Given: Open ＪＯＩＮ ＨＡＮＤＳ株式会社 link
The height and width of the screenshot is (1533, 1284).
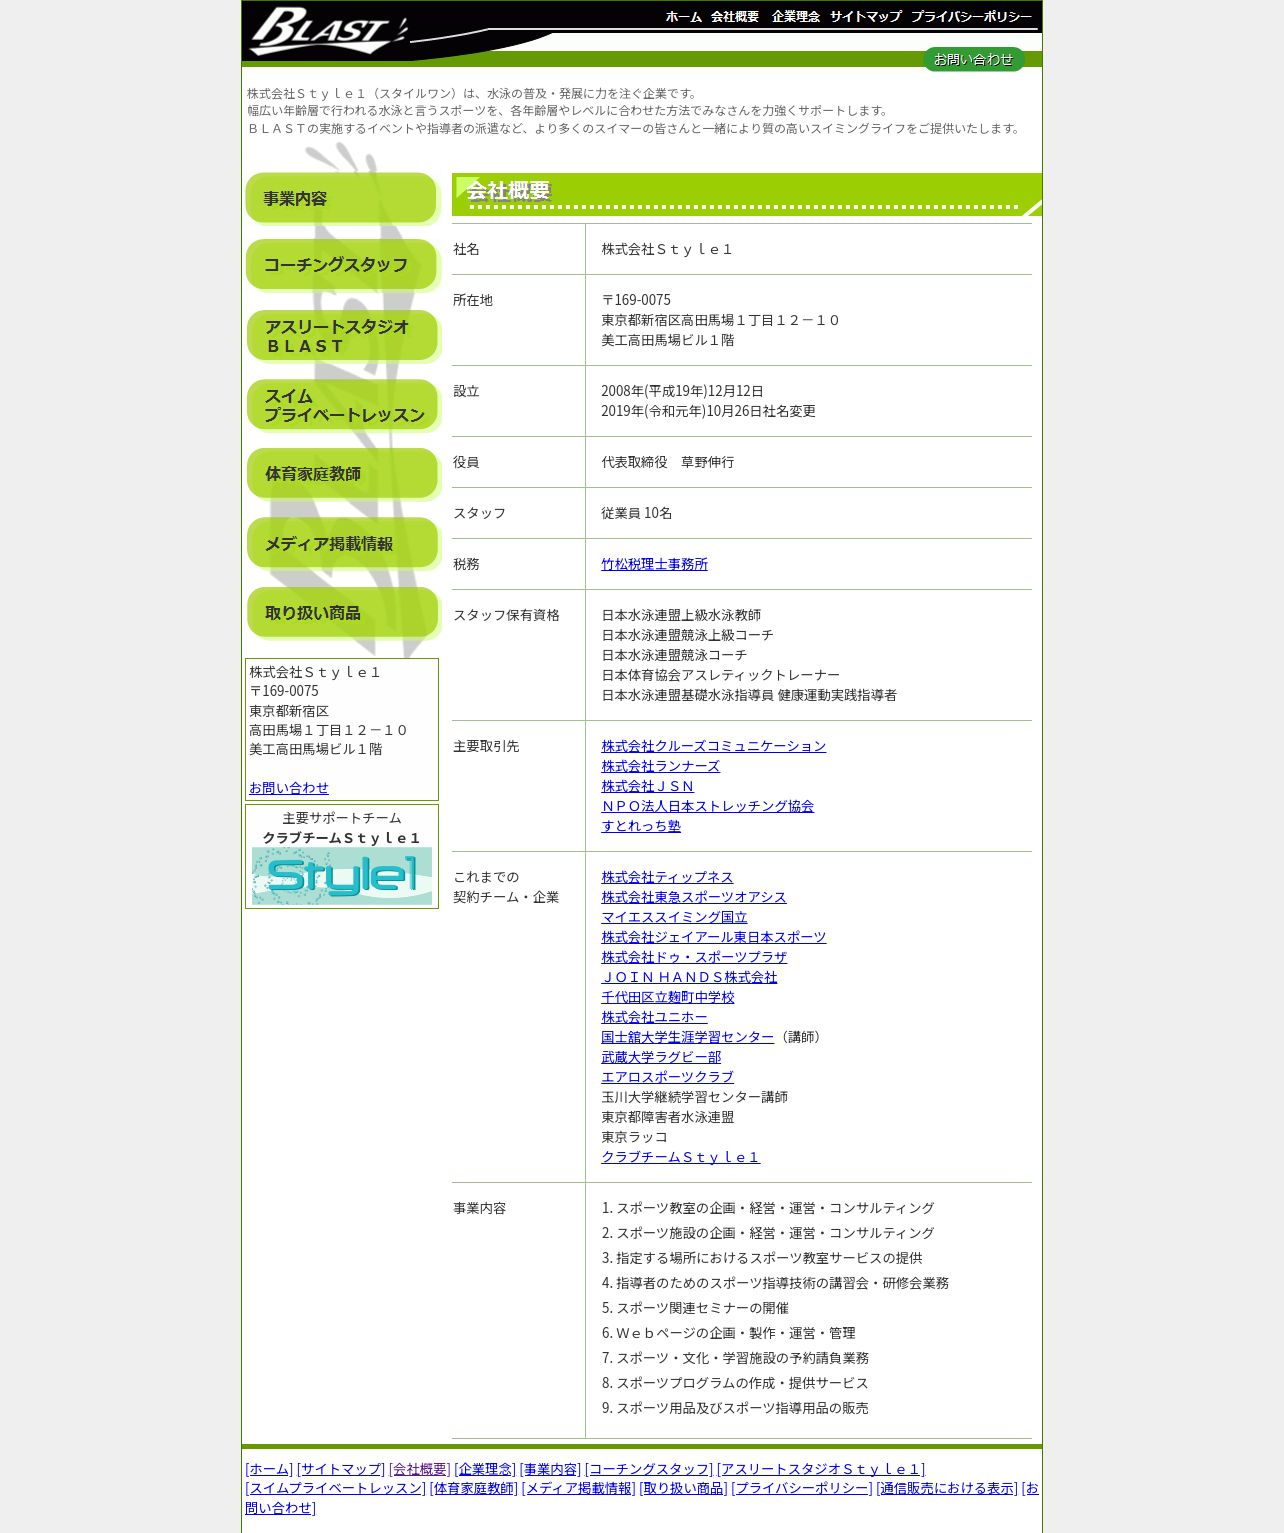Looking at the screenshot, I should point(689,977).
